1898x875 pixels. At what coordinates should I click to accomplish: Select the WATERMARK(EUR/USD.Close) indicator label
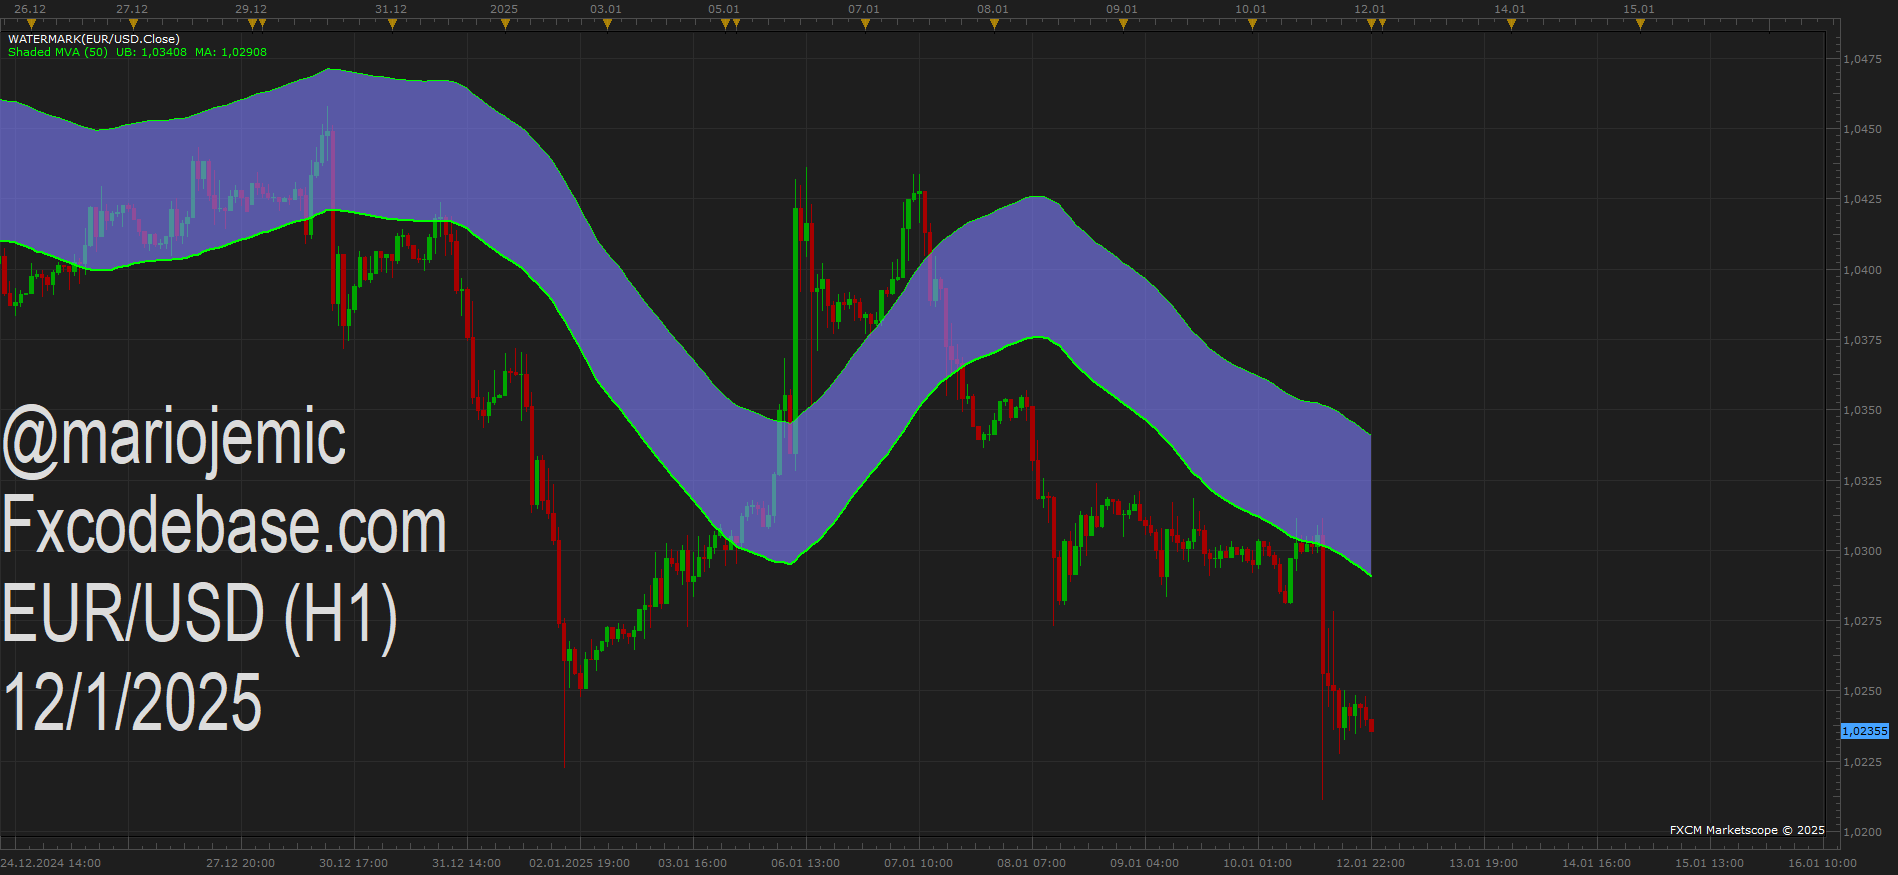pos(94,39)
